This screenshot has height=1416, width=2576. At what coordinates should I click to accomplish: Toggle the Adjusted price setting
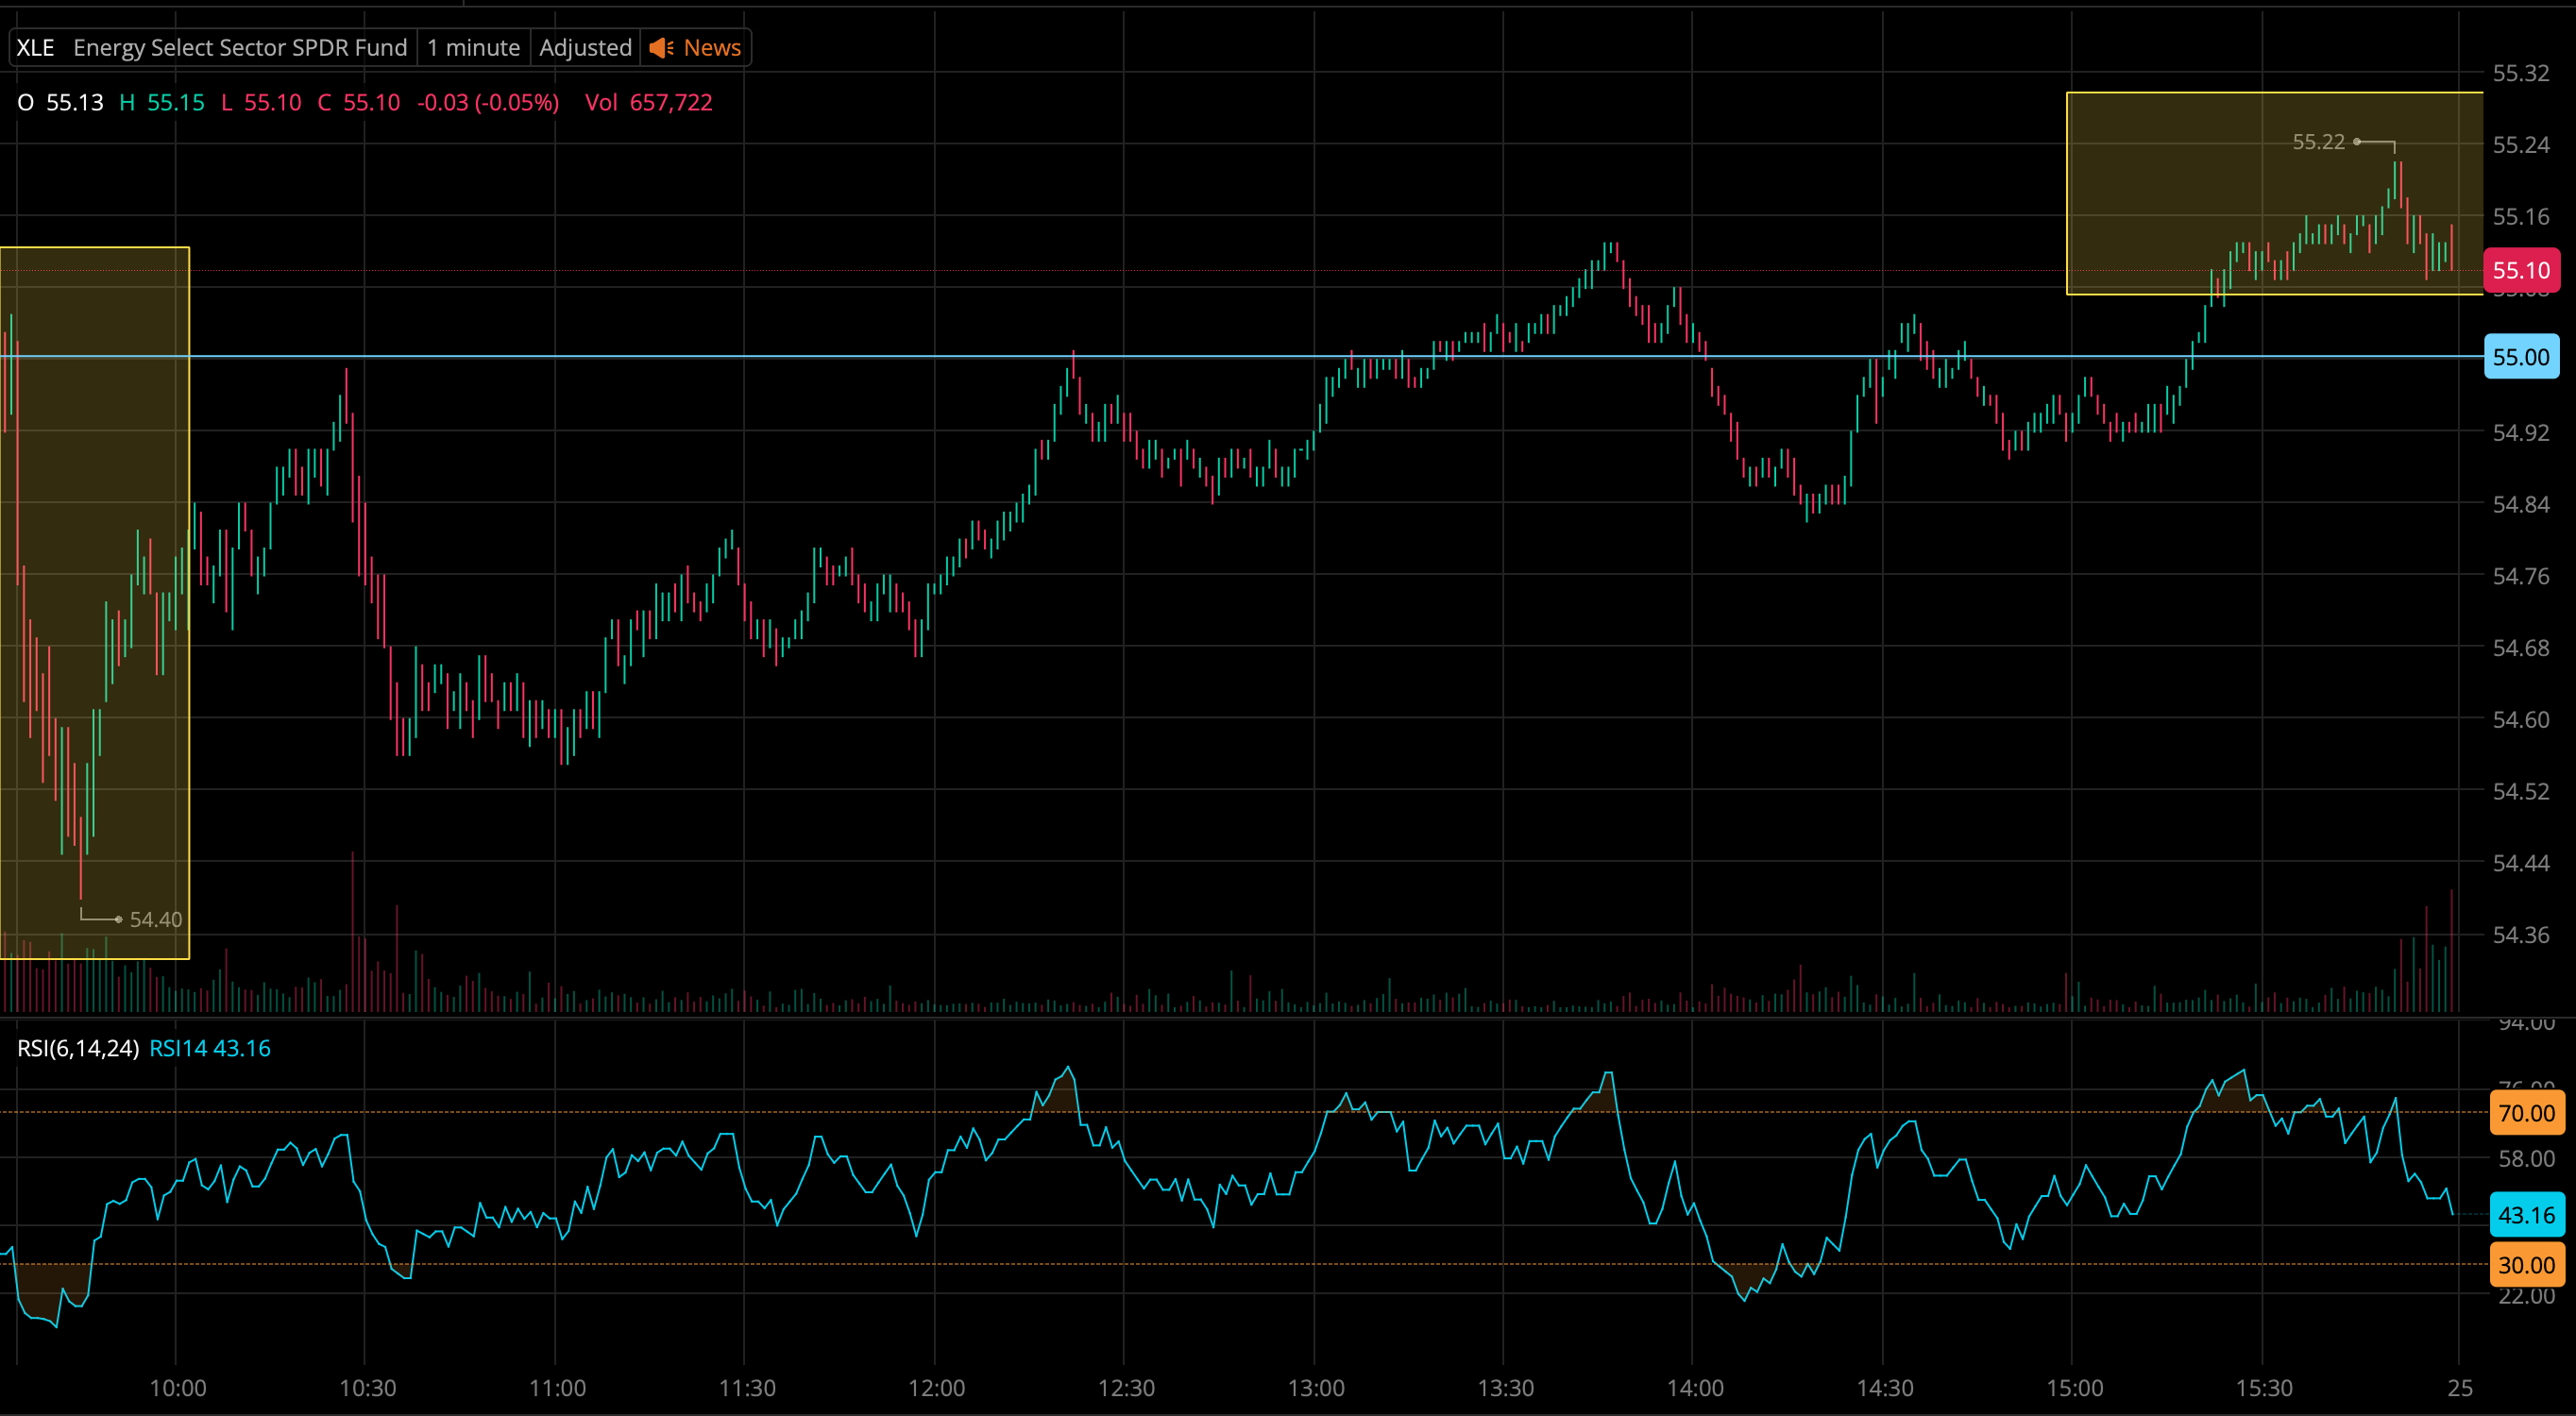tap(585, 48)
